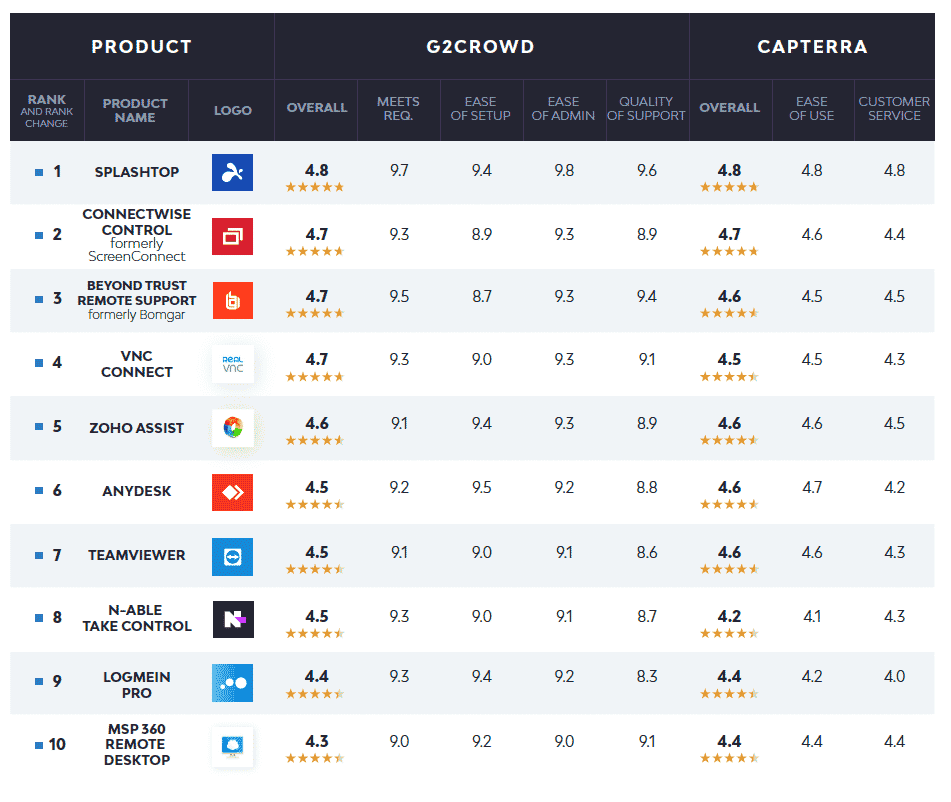This screenshot has height=802, width=951.
Task: Select AnyDesk's 9.5 Ease of Setup score
Action: coord(482,488)
